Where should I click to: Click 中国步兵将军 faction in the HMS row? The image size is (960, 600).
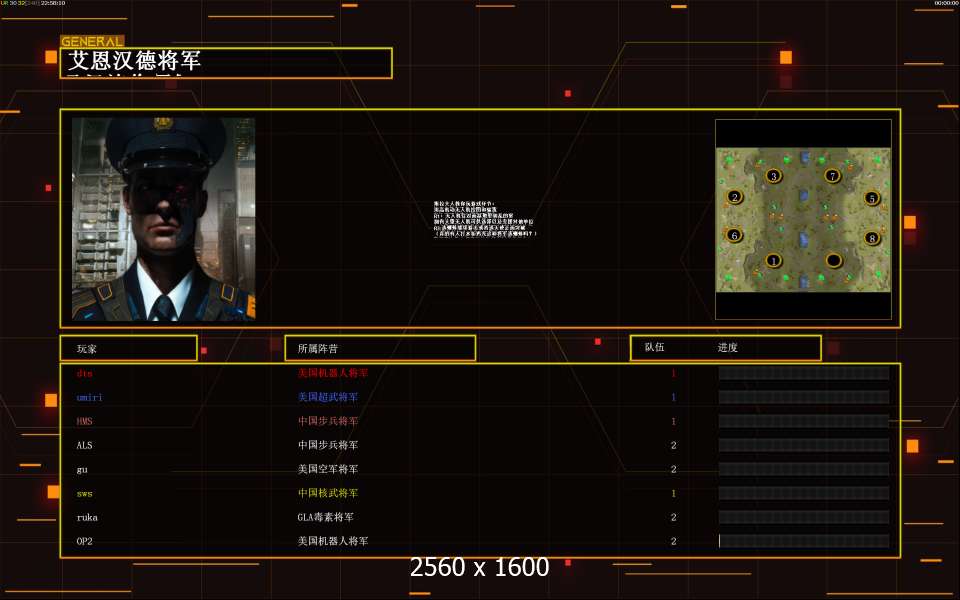coord(328,421)
